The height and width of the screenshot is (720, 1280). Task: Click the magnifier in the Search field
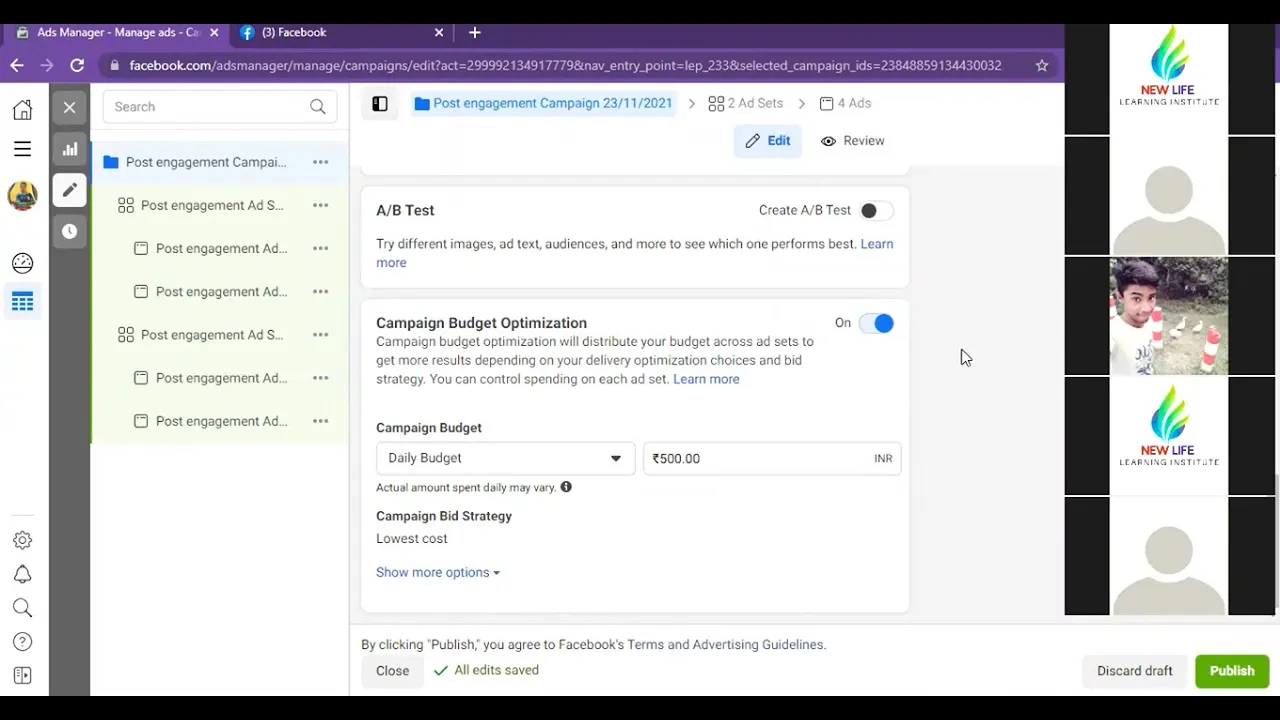[x=318, y=107]
